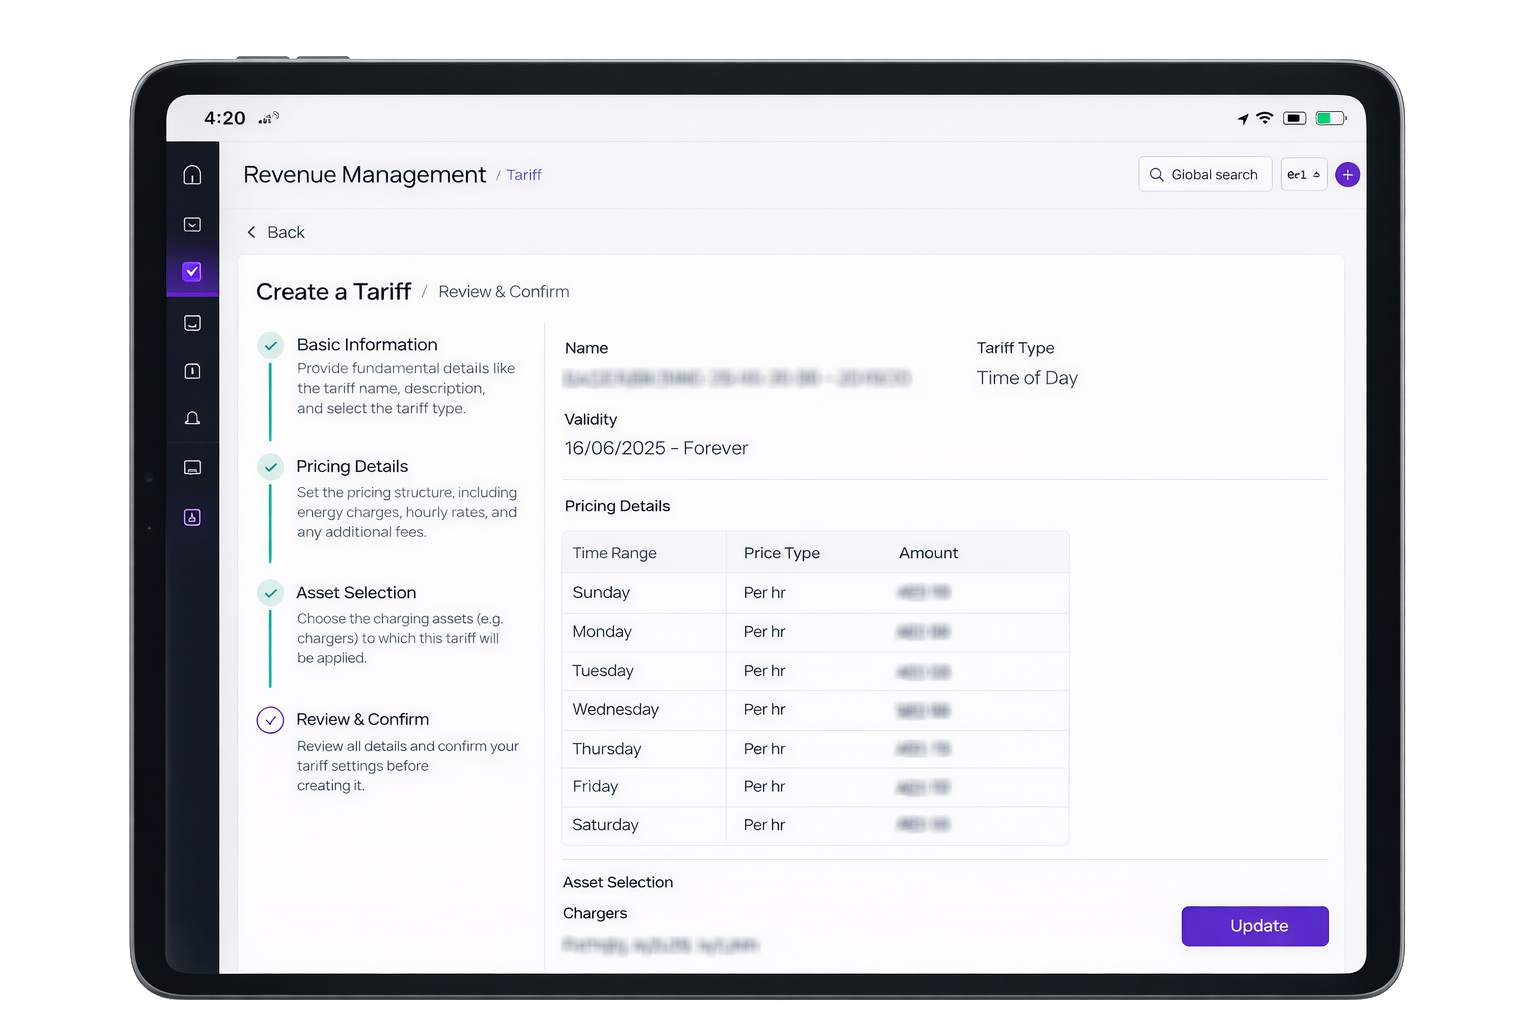This screenshot has width=1536, height=1024.
Task: Click the bottom purple-outlined sidebar icon
Action: click(x=192, y=517)
